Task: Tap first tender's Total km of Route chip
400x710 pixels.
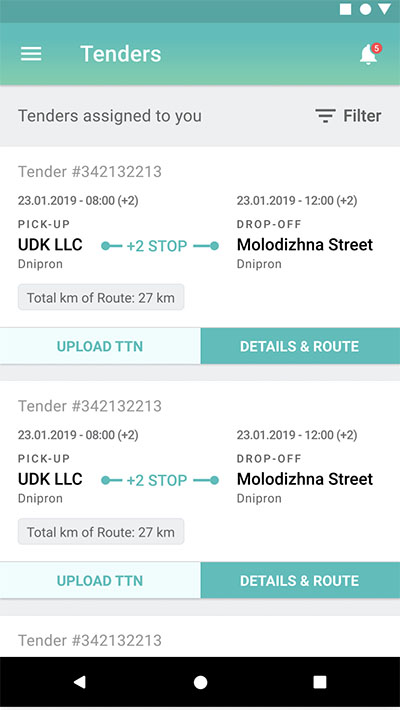Action: click(101, 297)
